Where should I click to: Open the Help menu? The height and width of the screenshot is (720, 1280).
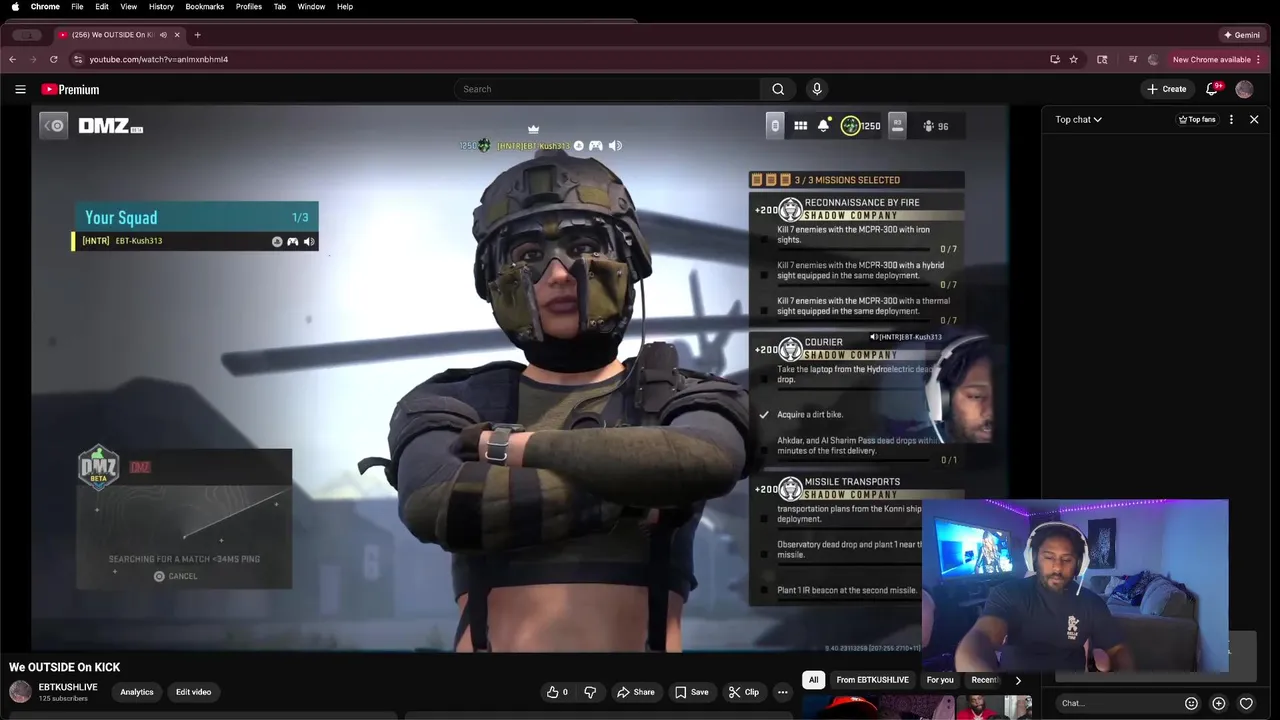point(345,7)
